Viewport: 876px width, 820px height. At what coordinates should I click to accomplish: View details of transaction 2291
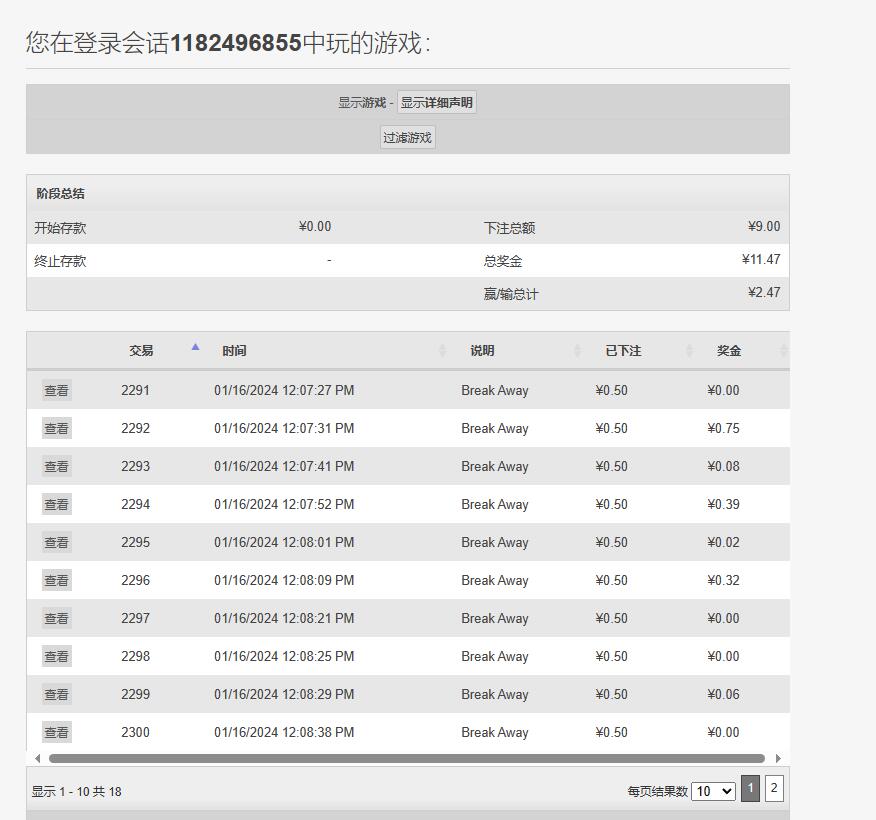pyautogui.click(x=56, y=391)
